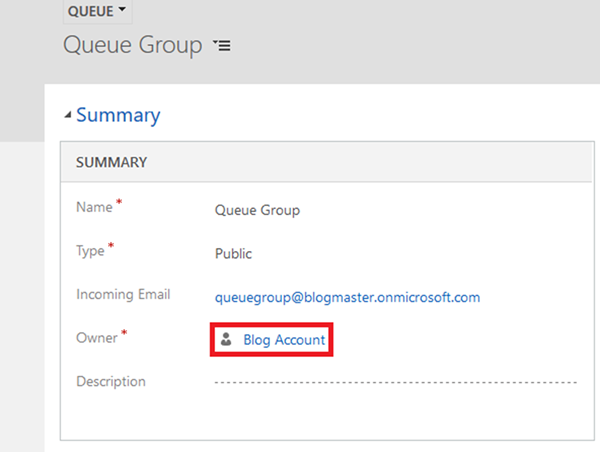Image resolution: width=600 pixels, height=452 pixels.
Task: Open the QUEUE entity dropdown
Action: pyautogui.click(x=97, y=10)
